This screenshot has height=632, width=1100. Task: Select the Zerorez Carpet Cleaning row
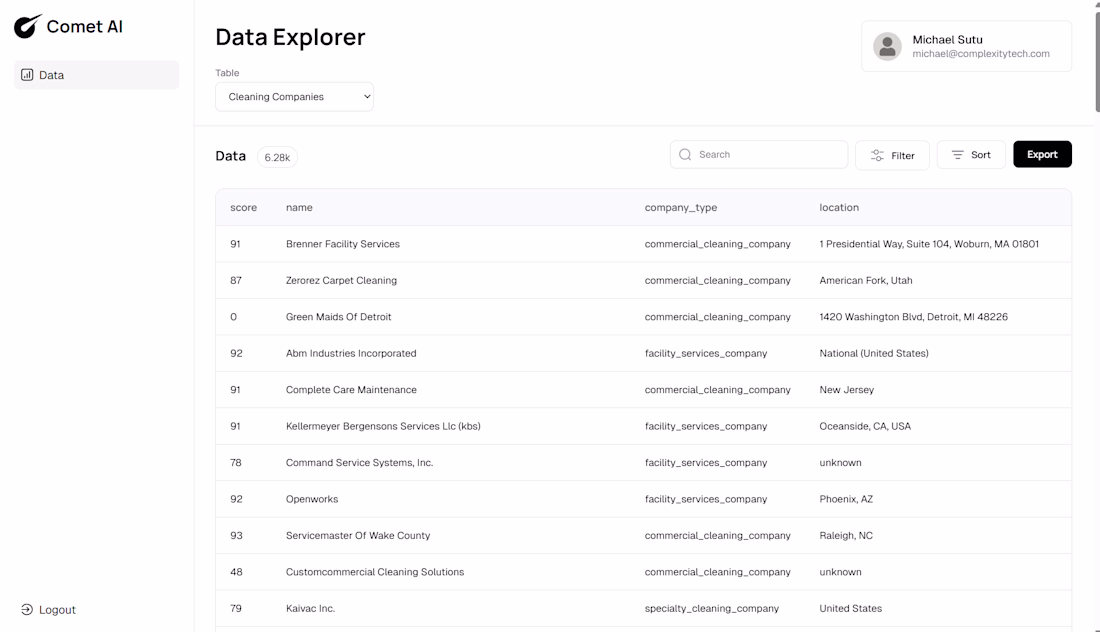341,281
